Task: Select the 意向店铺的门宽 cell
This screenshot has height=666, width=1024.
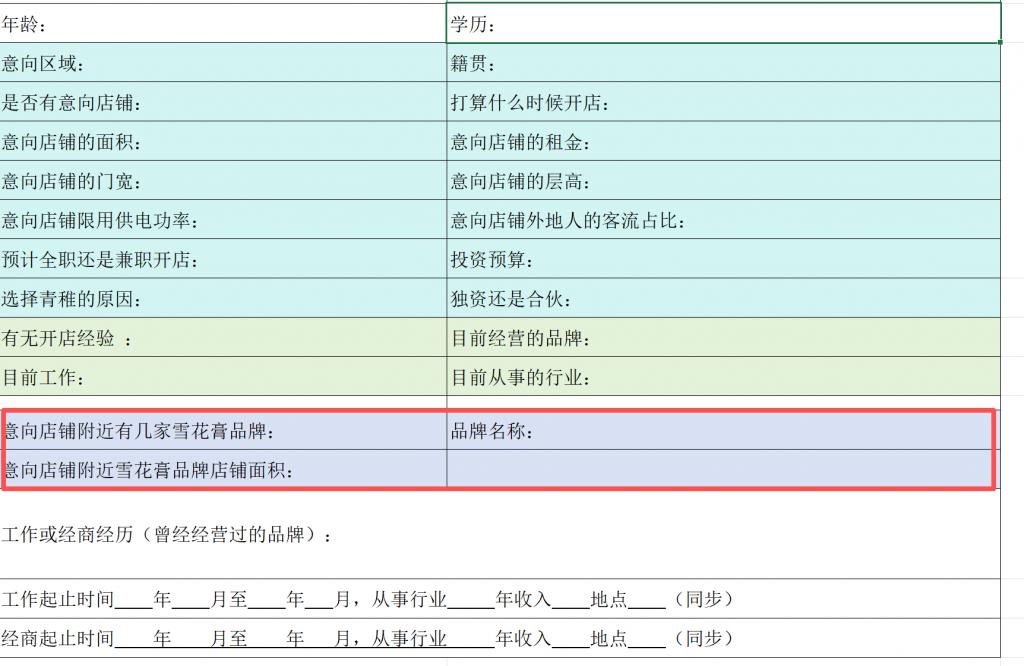Action: coord(223,181)
